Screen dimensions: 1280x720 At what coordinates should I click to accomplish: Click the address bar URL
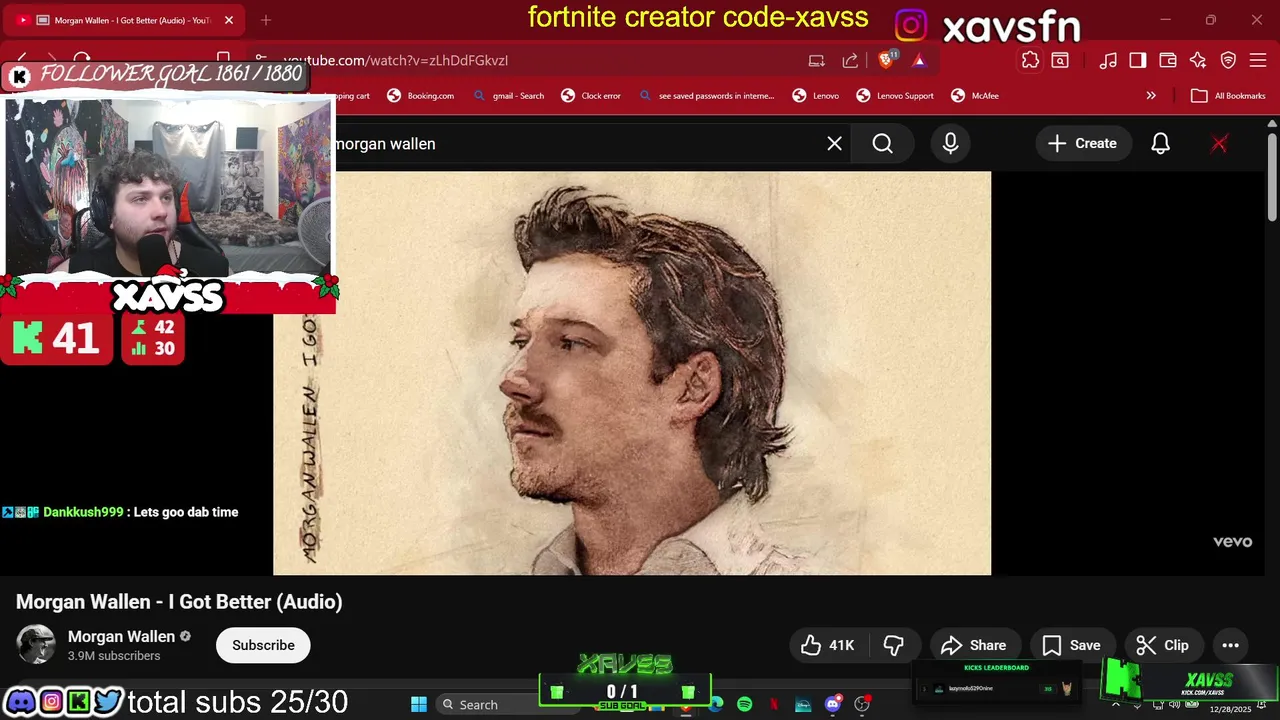coord(395,60)
